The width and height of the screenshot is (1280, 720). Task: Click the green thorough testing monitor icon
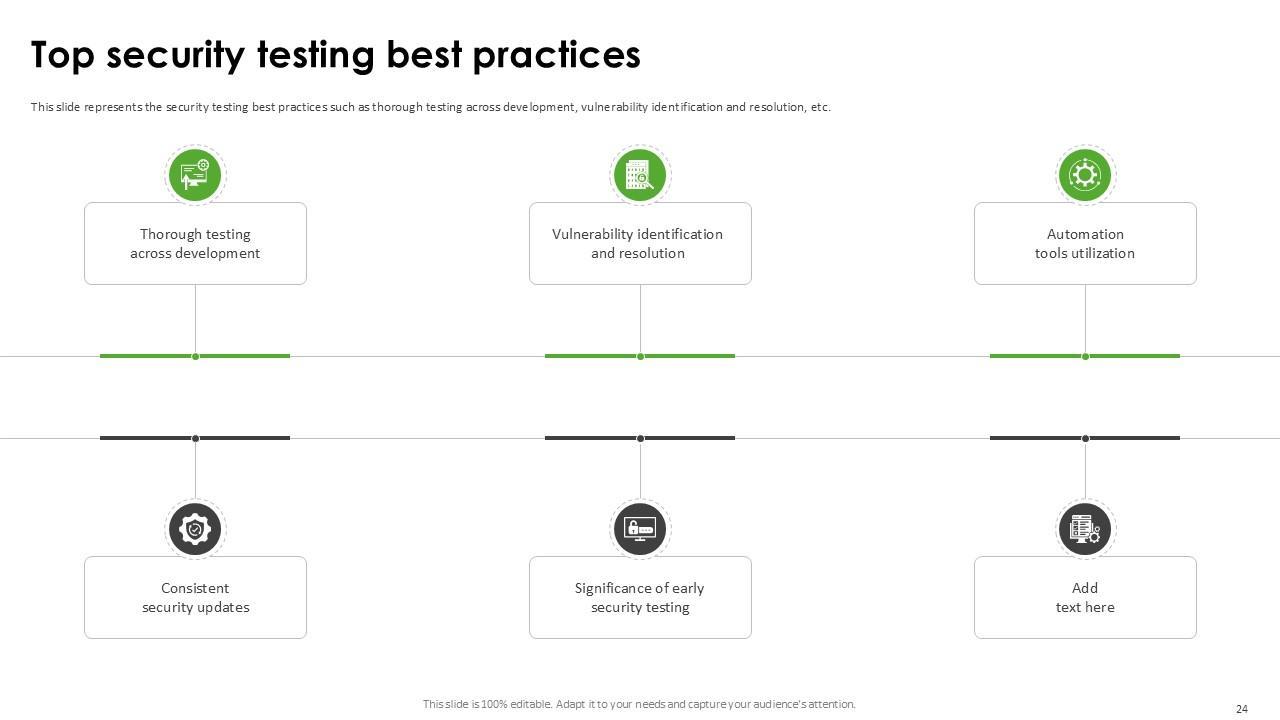coord(195,175)
